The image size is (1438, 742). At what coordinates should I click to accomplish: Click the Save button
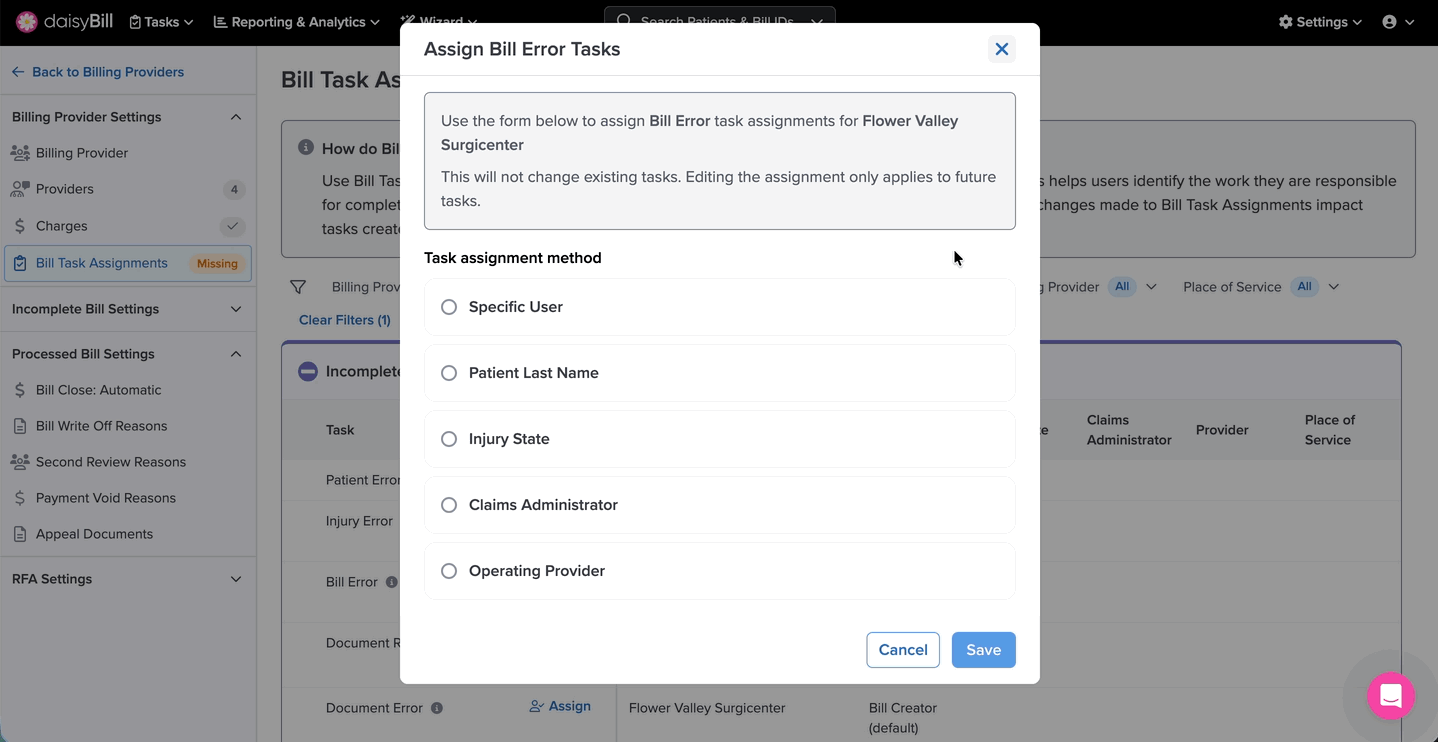point(983,650)
